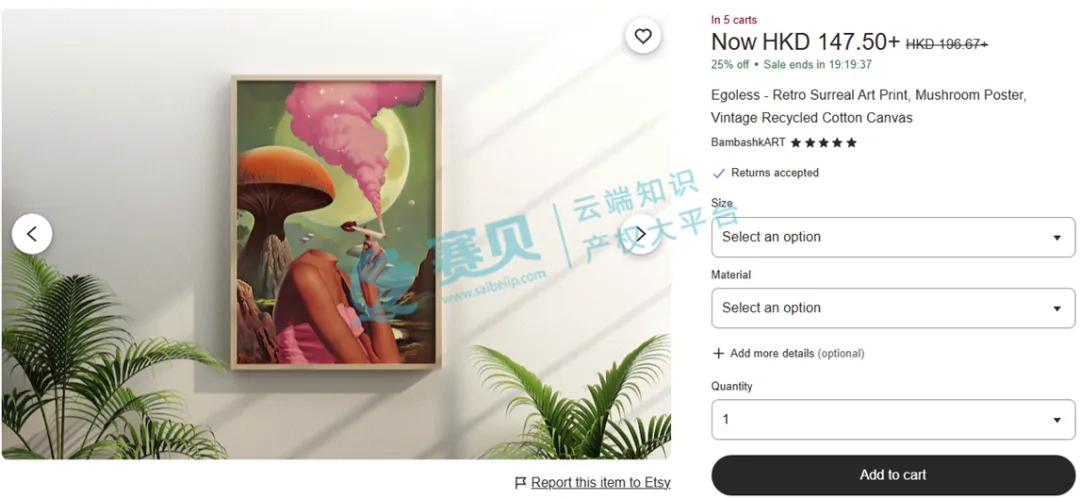Add the item to cart
Screen dimensions: 1080x499
coord(893,475)
